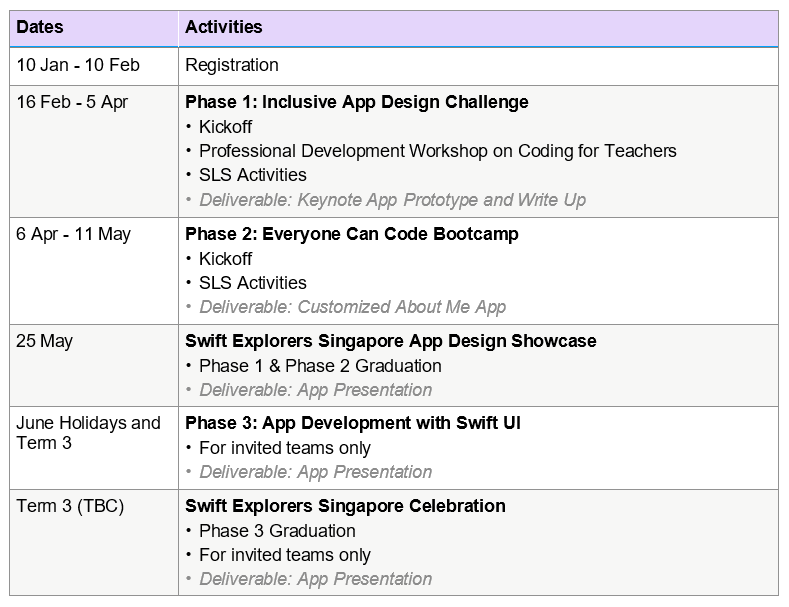Click the 16 Feb - 5 Apr date
The image size is (789, 607).
[x=72, y=102]
